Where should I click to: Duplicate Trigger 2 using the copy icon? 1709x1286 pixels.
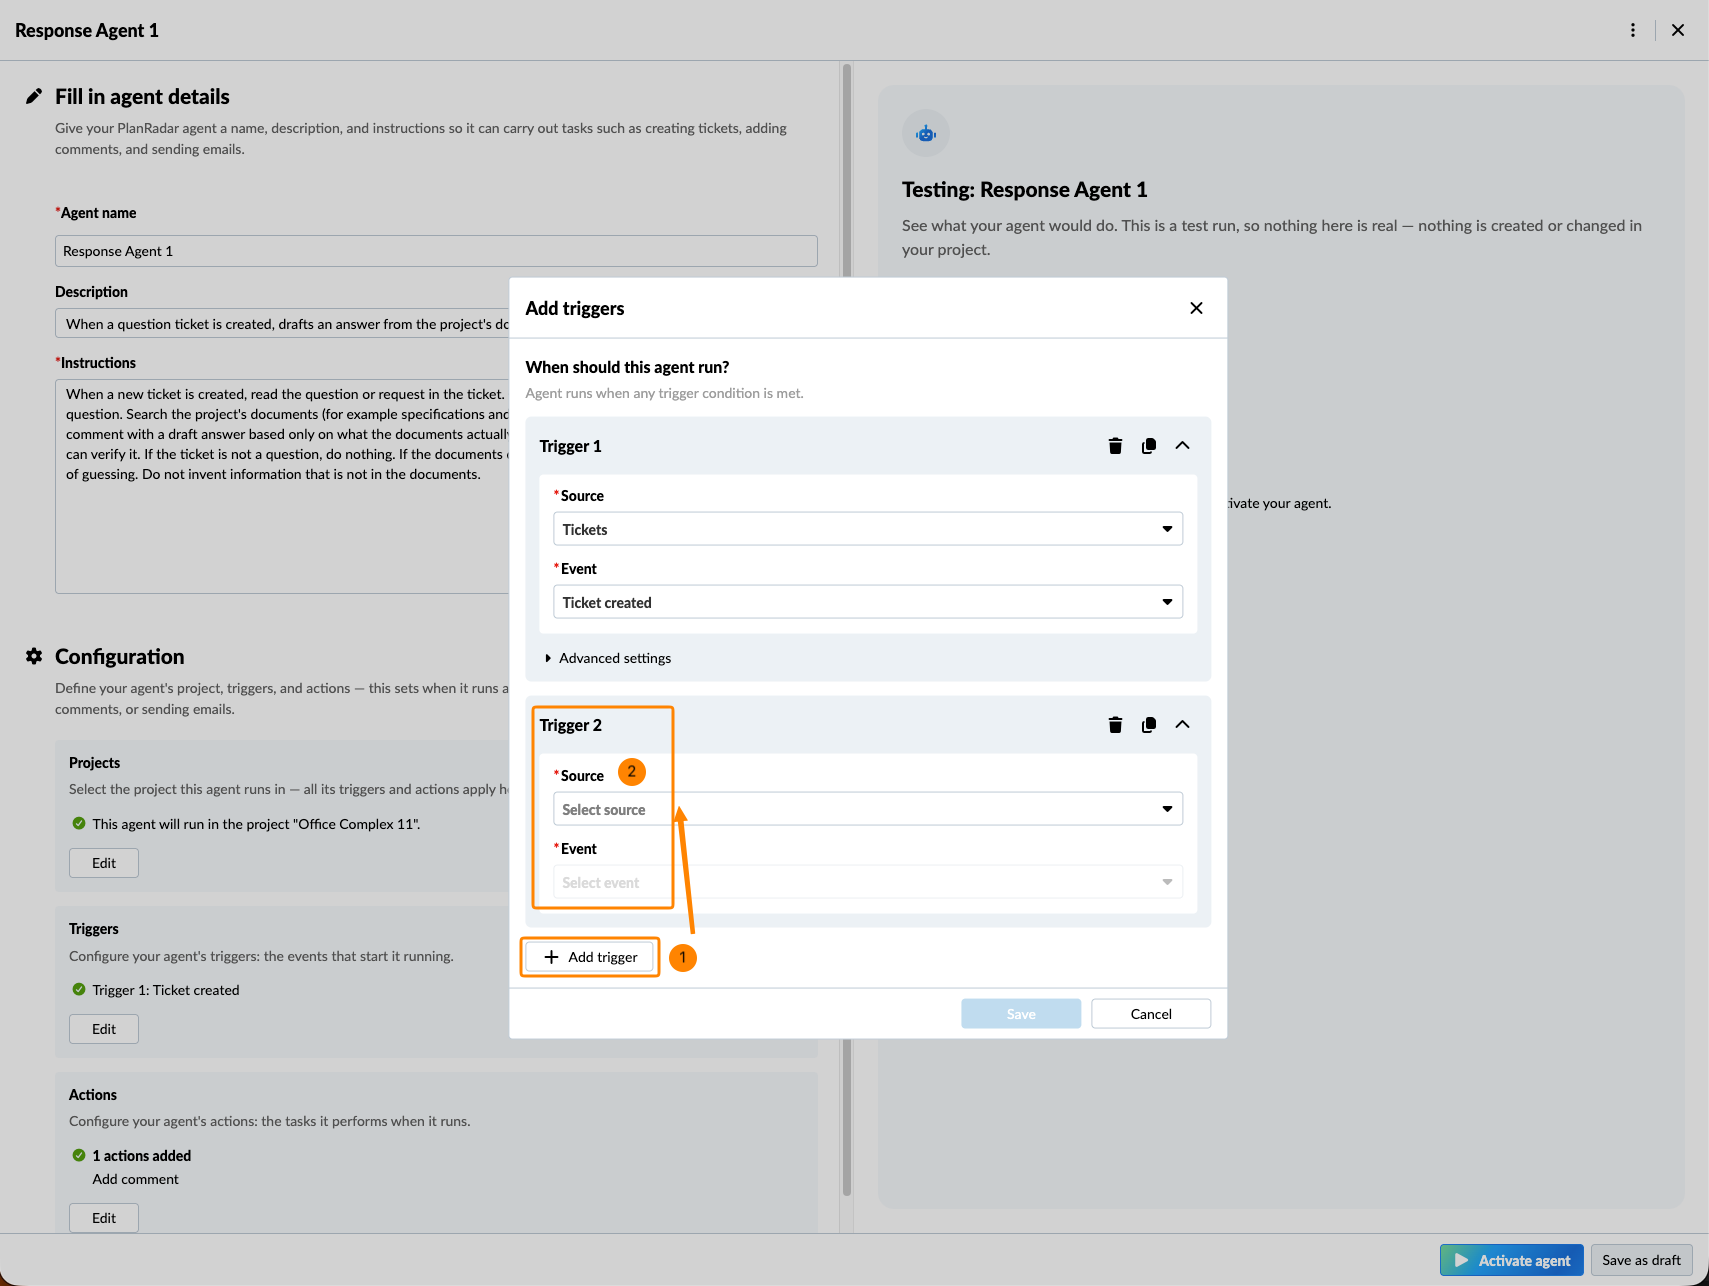point(1149,725)
